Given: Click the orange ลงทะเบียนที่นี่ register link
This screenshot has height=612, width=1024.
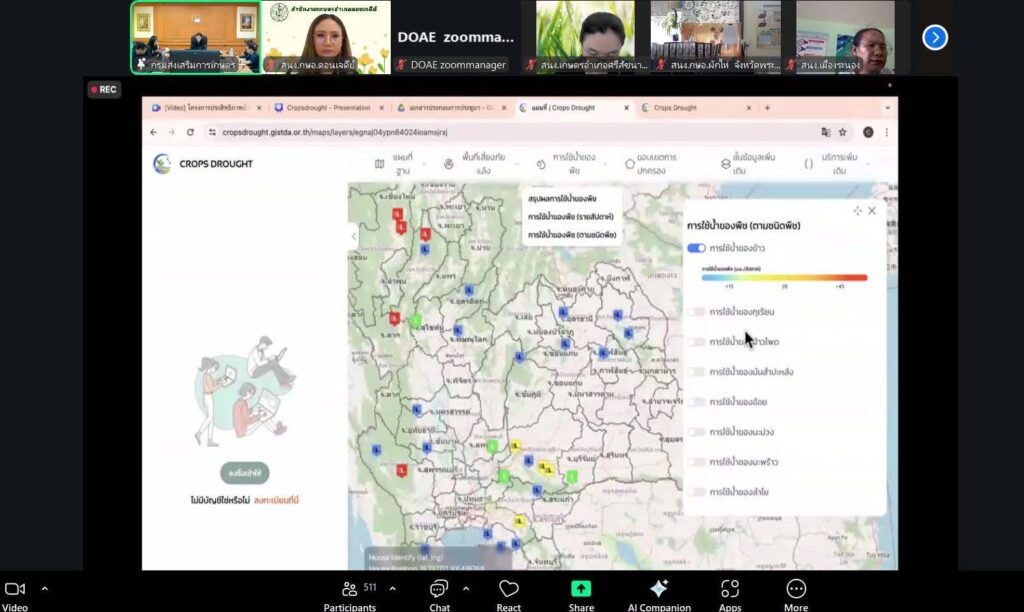Looking at the screenshot, I should click(276, 500).
